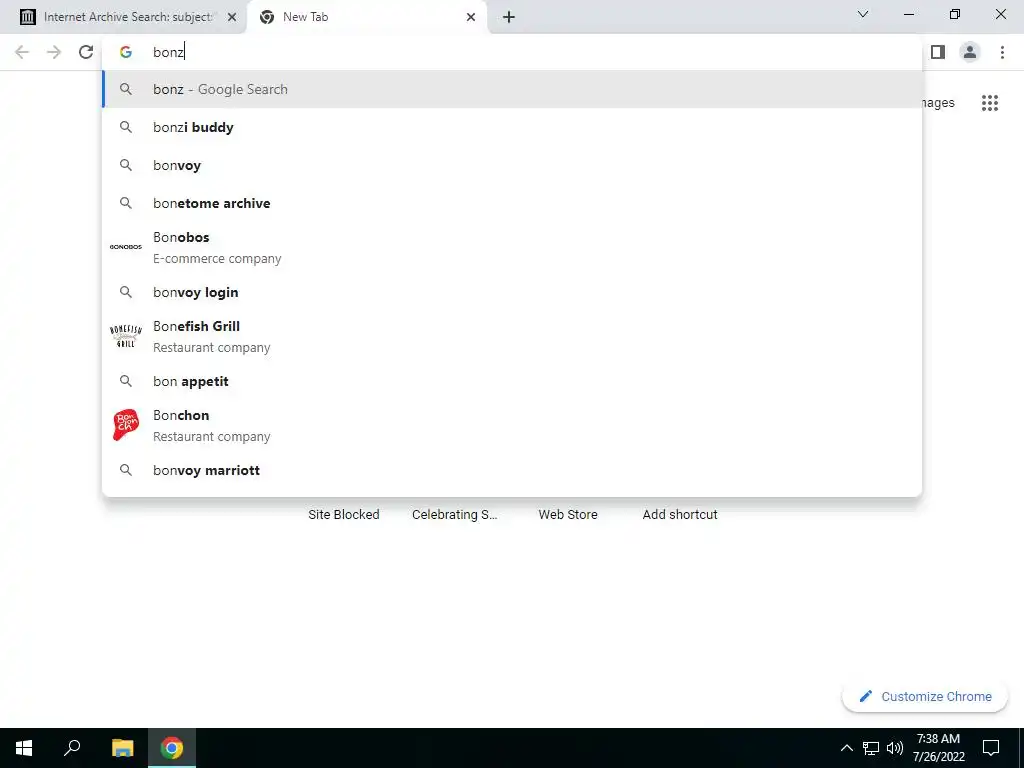Click the Bonefish Grill logo thumbnail
The image size is (1024, 768).
[126, 336]
